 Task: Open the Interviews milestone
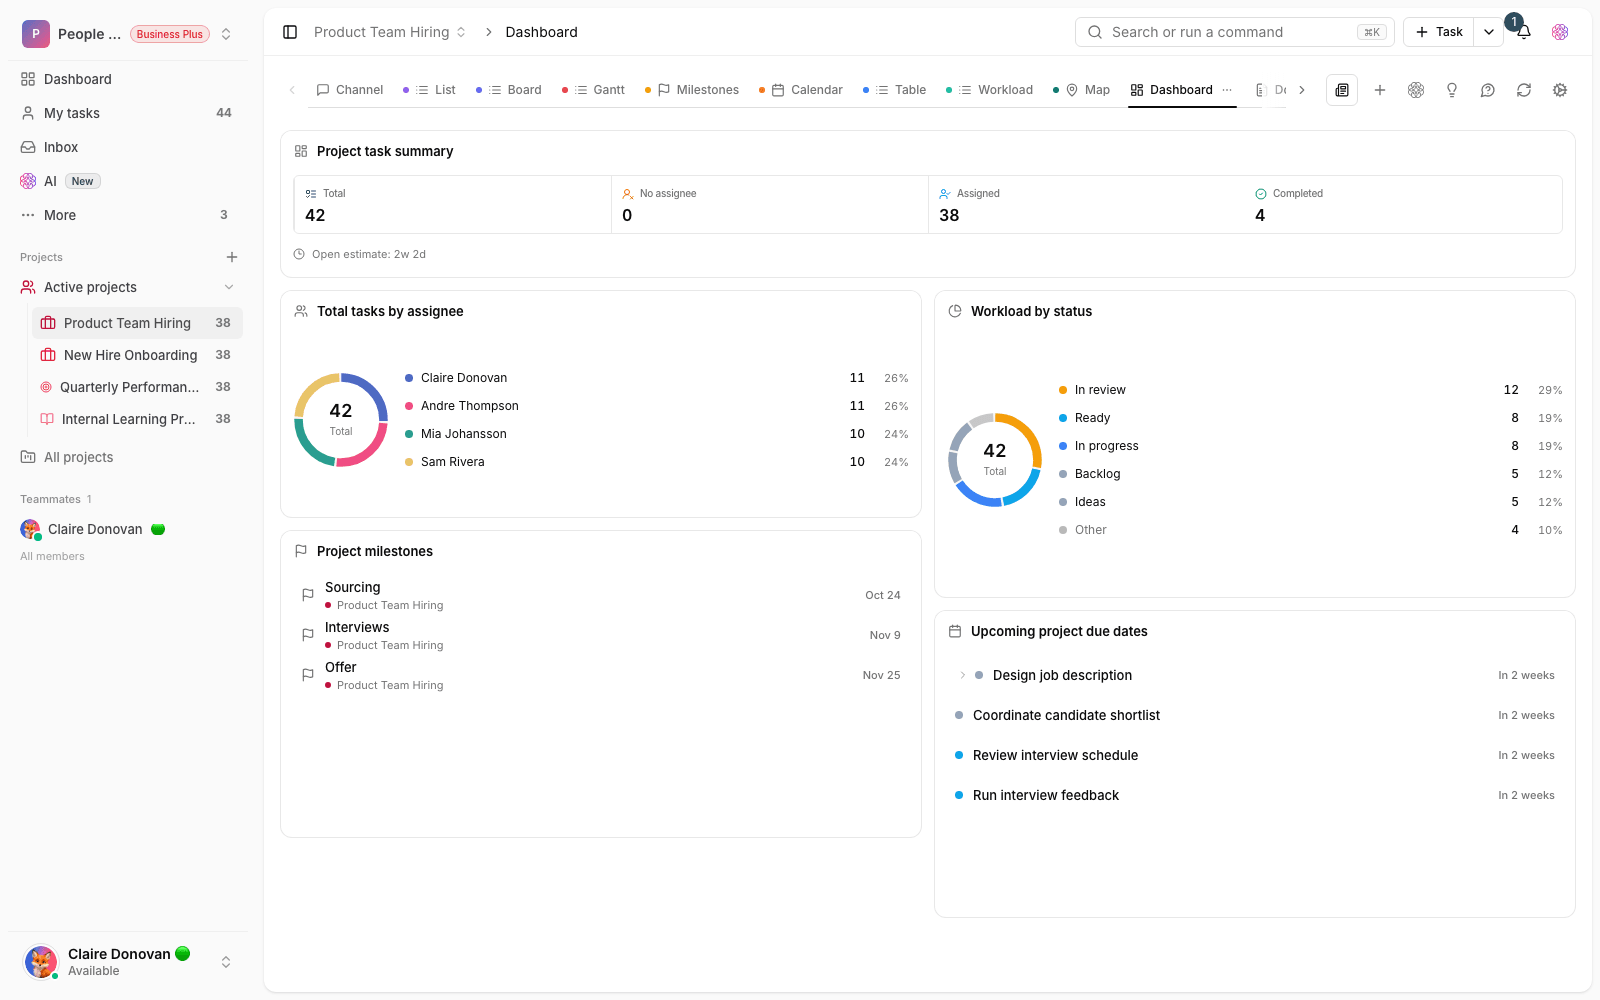pyautogui.click(x=601, y=635)
